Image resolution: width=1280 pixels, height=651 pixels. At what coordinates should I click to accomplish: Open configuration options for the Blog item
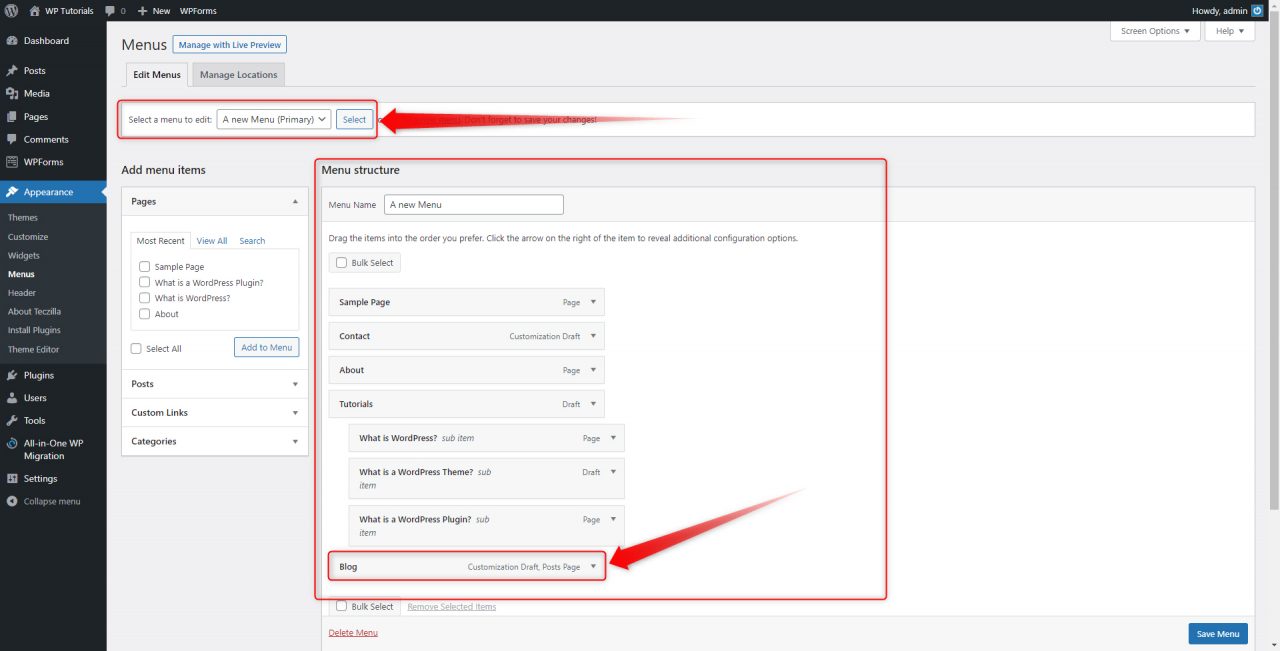coord(594,566)
